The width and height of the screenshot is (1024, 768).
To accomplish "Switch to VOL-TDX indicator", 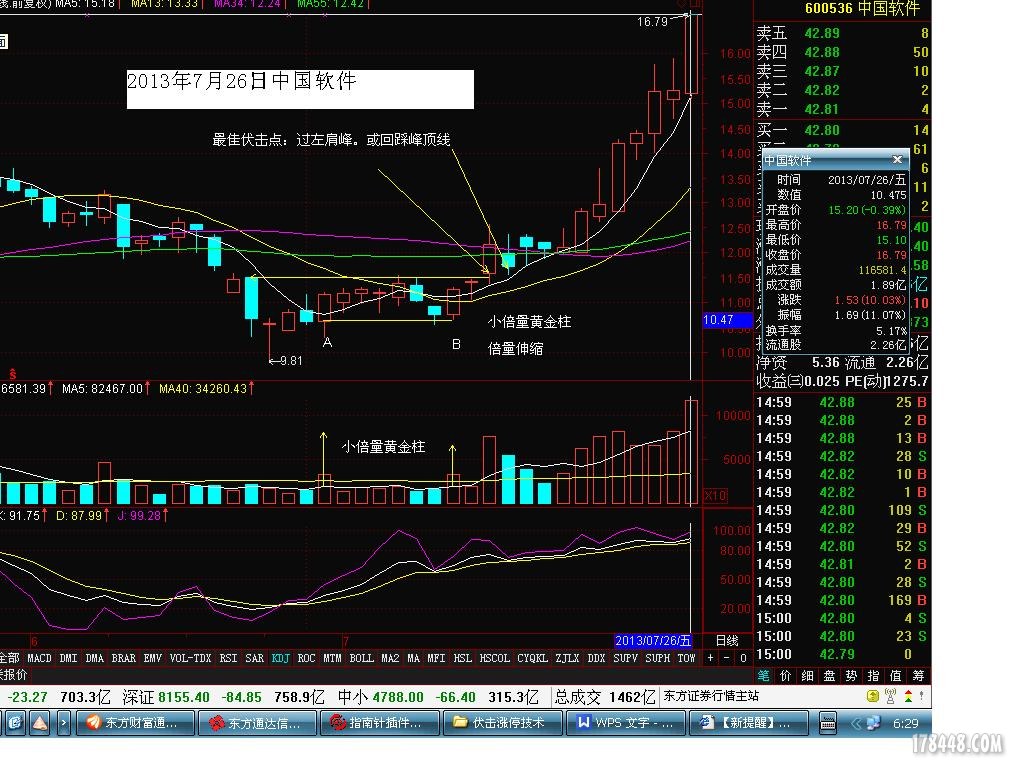I will tap(189, 658).
